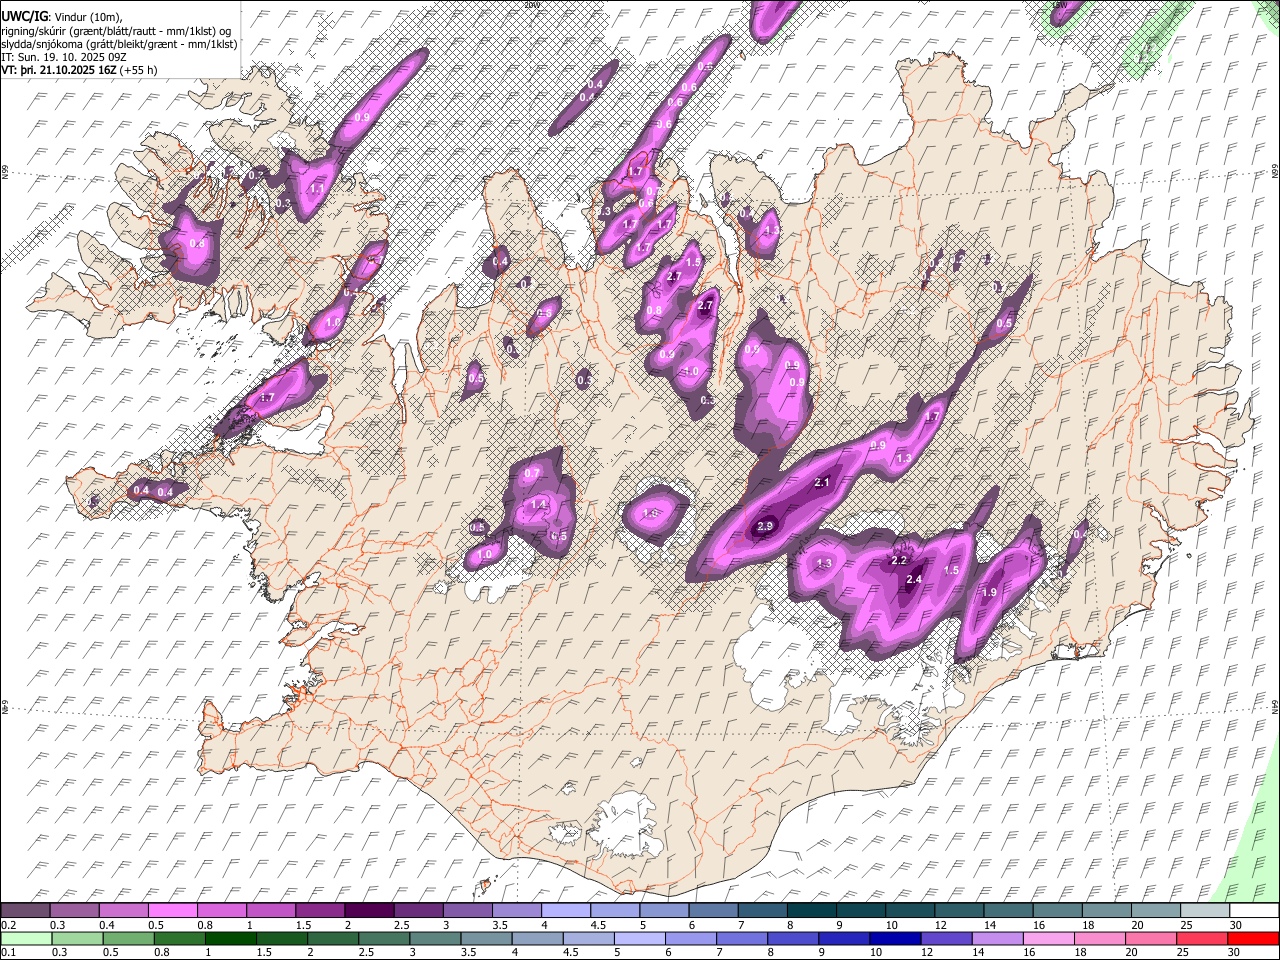1280x960 pixels.
Task: Pick the dark teal upper swatch labeled 9
Action: point(859,911)
